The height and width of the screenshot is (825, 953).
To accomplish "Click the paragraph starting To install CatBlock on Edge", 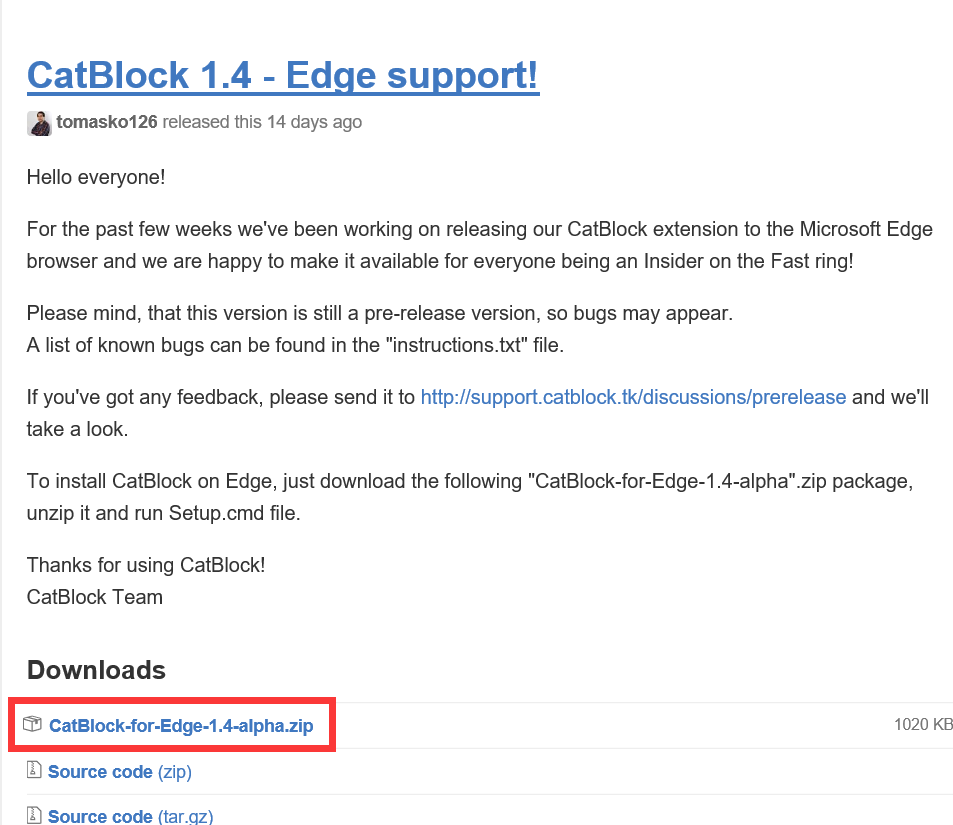I will coord(469,497).
